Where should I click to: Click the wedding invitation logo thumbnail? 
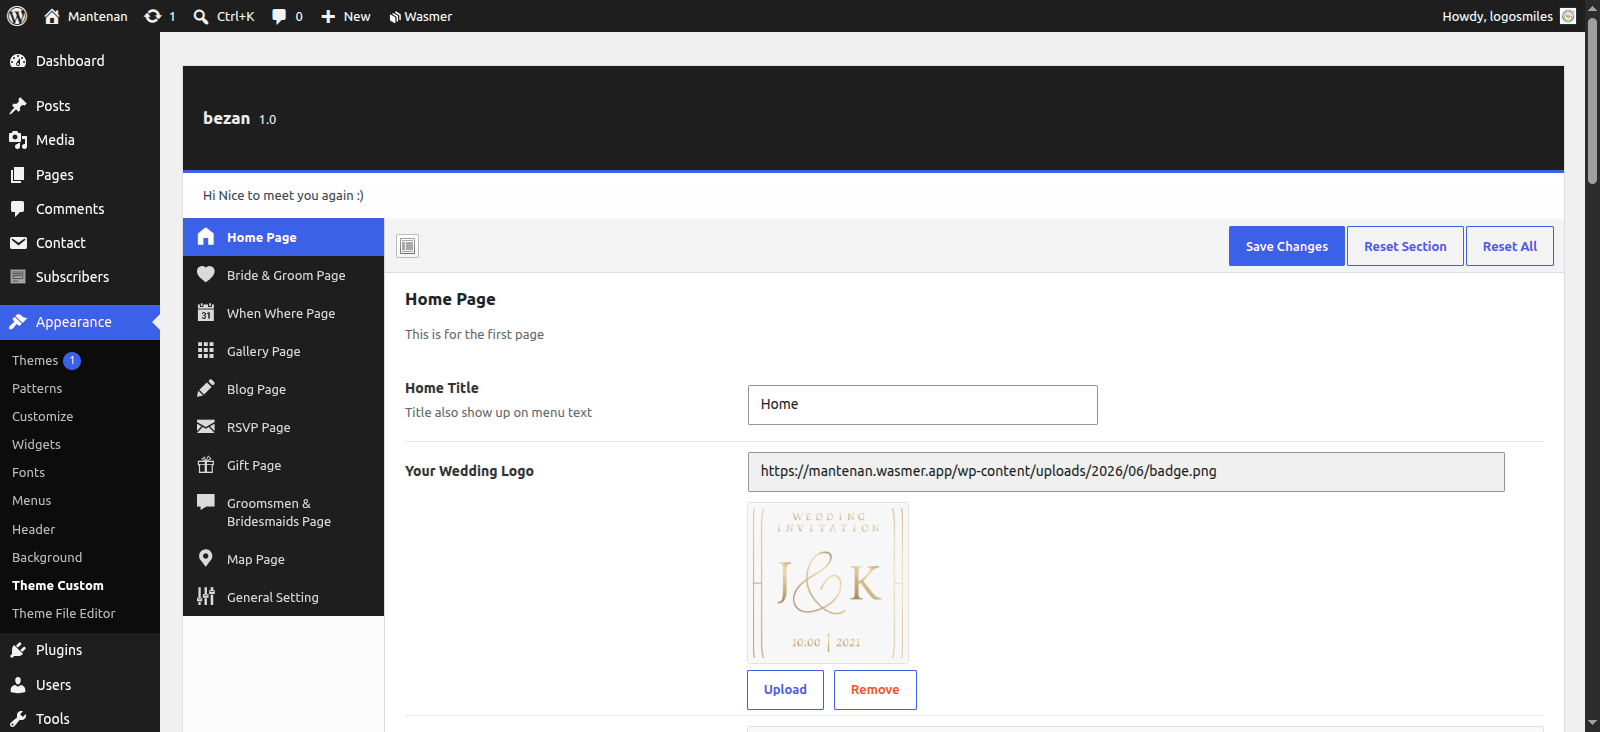[828, 582]
